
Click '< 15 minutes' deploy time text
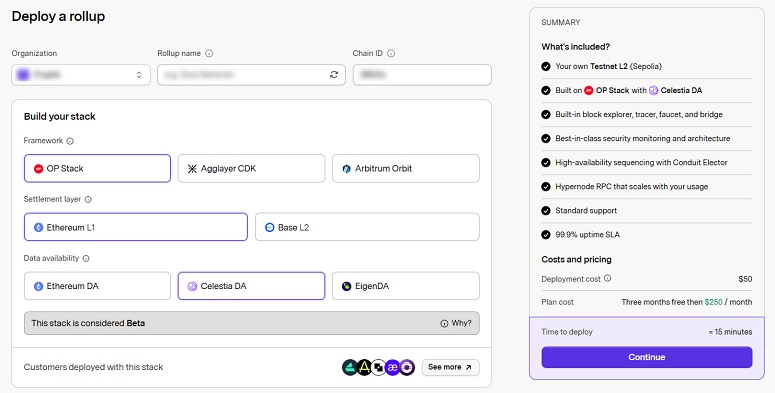click(x=731, y=332)
